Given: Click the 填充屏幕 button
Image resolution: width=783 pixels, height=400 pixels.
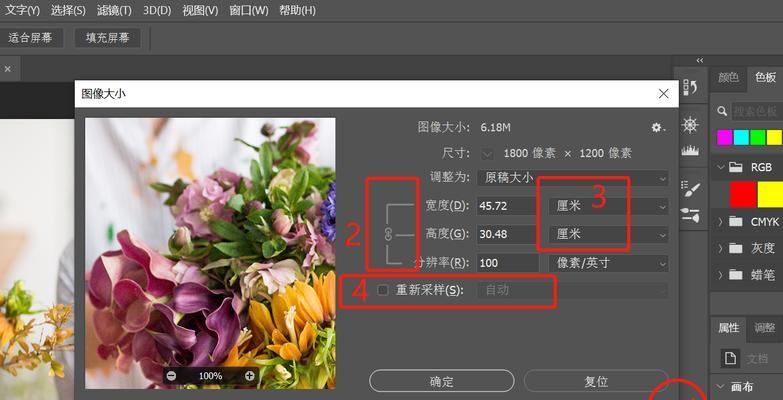Looking at the screenshot, I should (x=107, y=38).
